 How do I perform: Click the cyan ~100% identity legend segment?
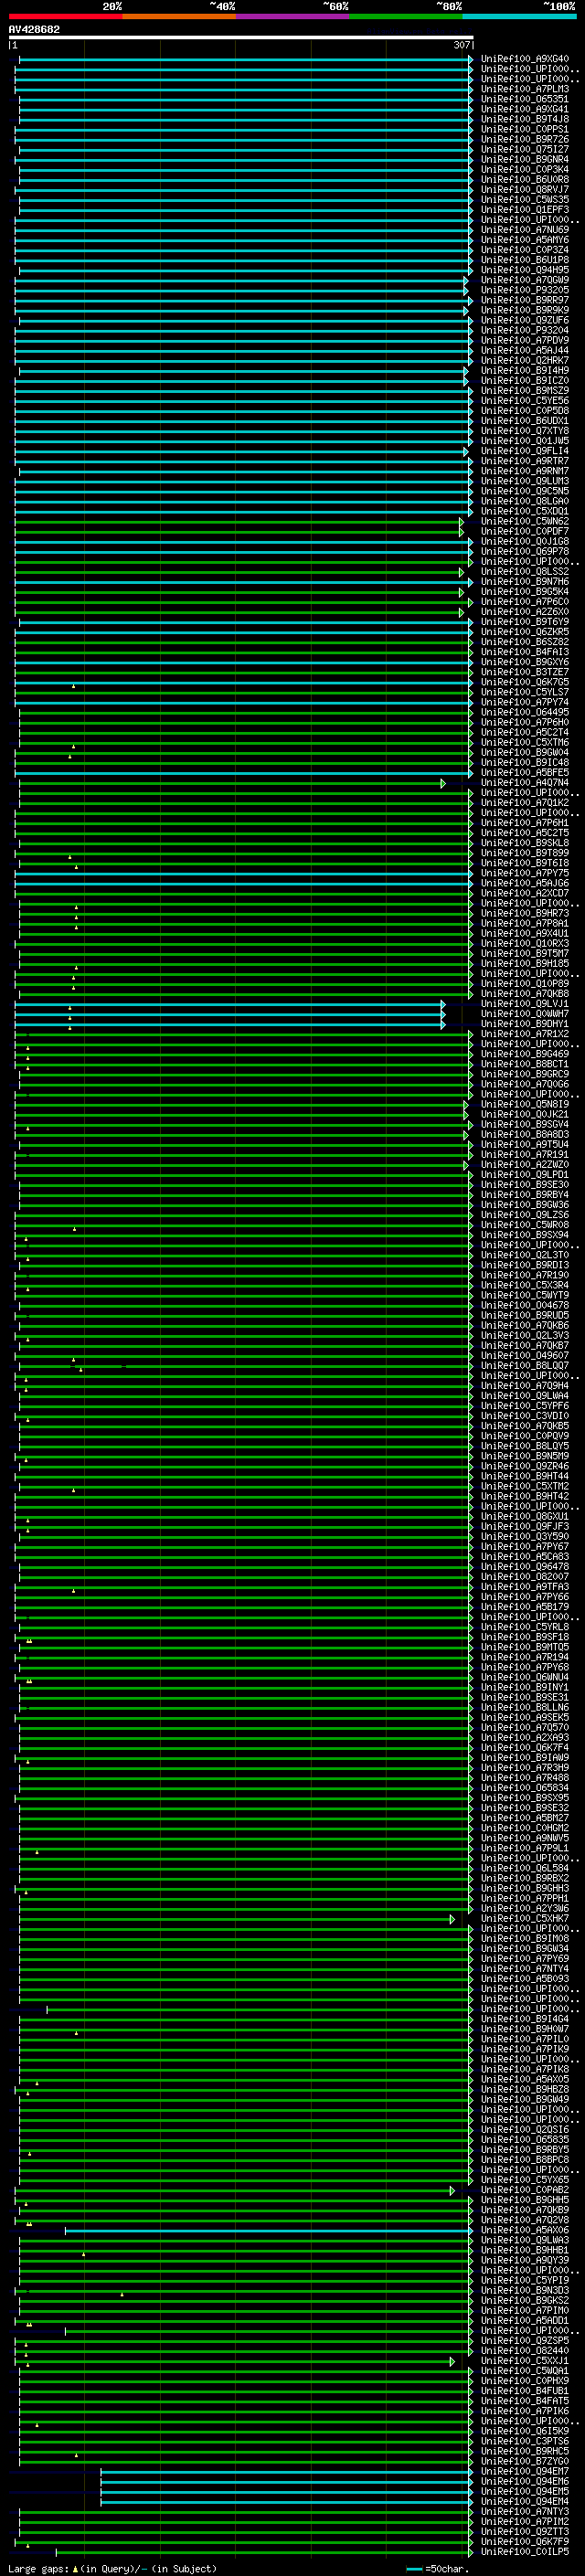519,16
